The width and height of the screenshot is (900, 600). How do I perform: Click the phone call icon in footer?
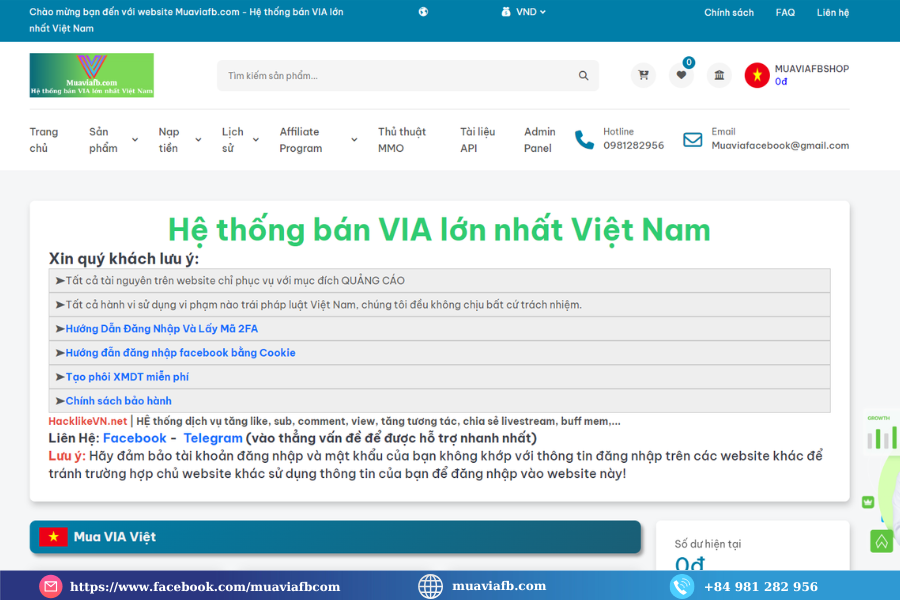point(682,586)
